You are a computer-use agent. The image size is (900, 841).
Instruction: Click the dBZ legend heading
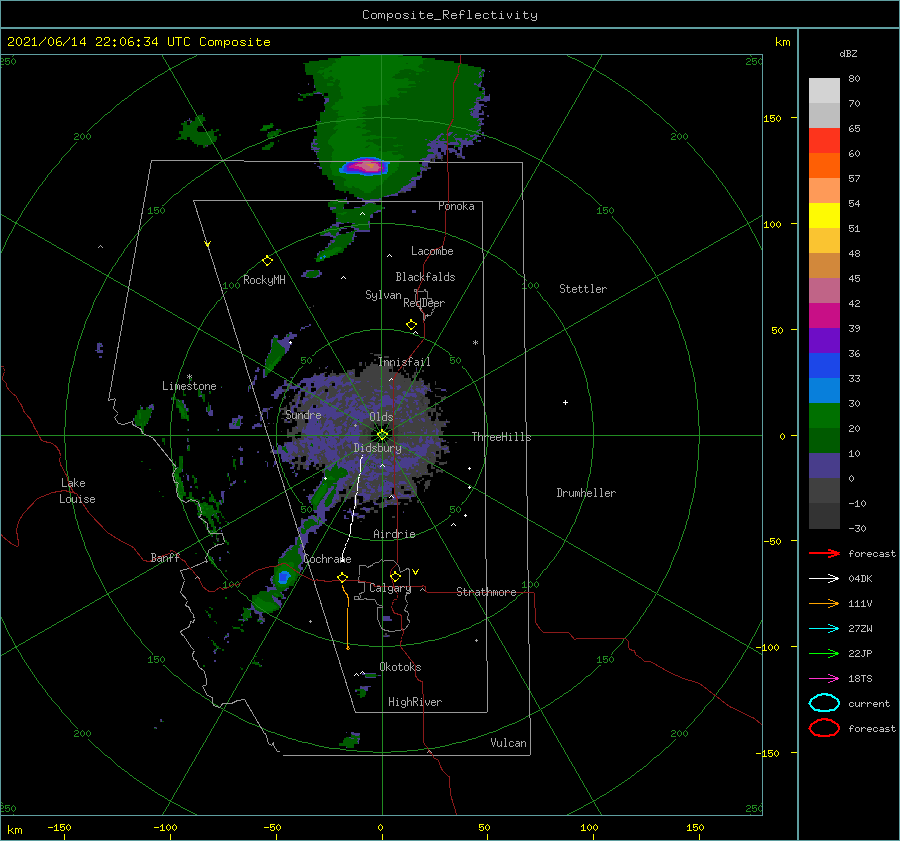848,54
